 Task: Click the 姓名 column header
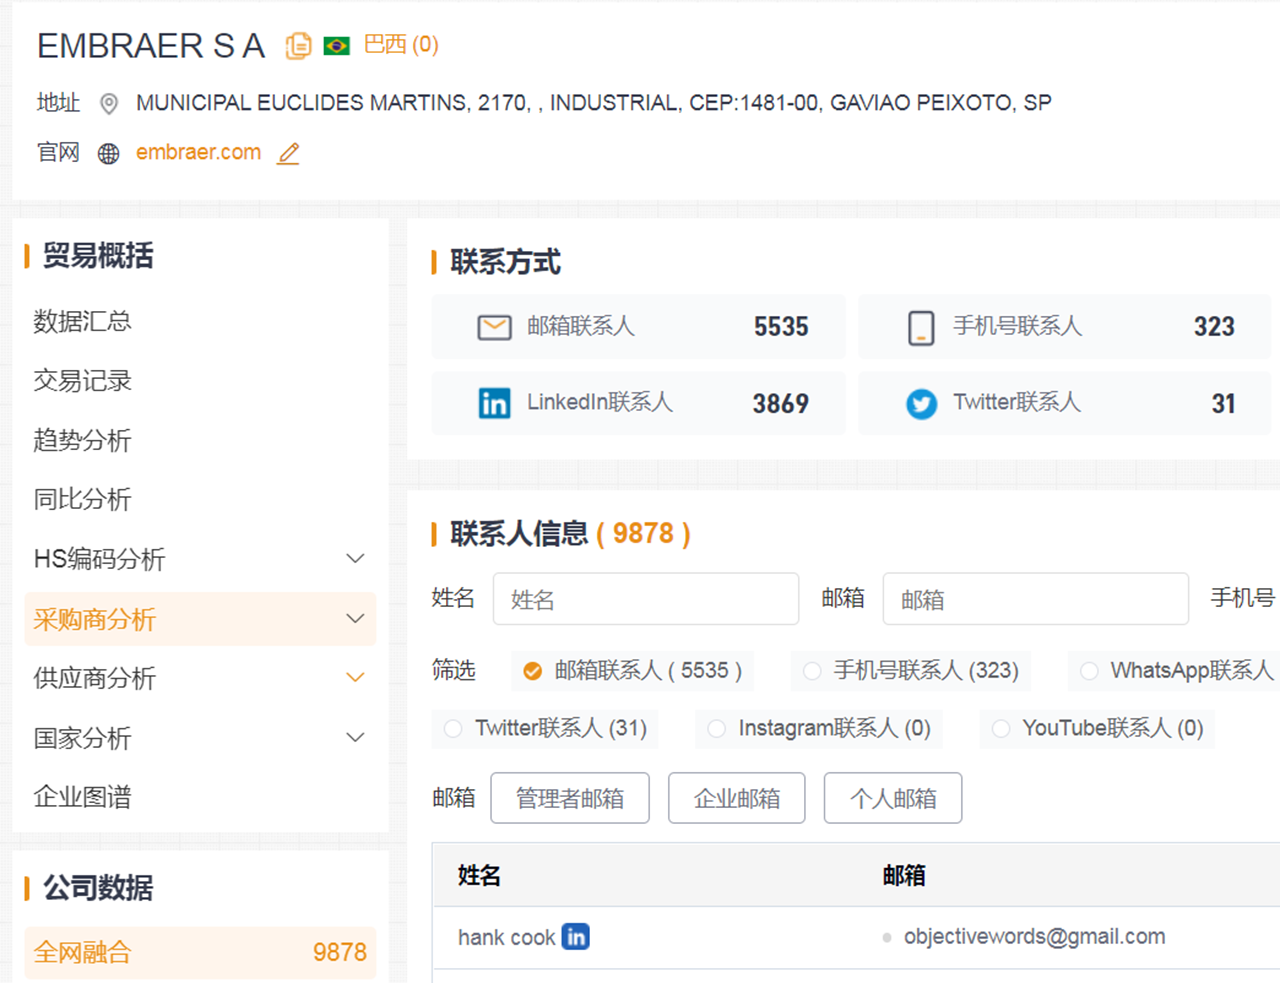479,876
